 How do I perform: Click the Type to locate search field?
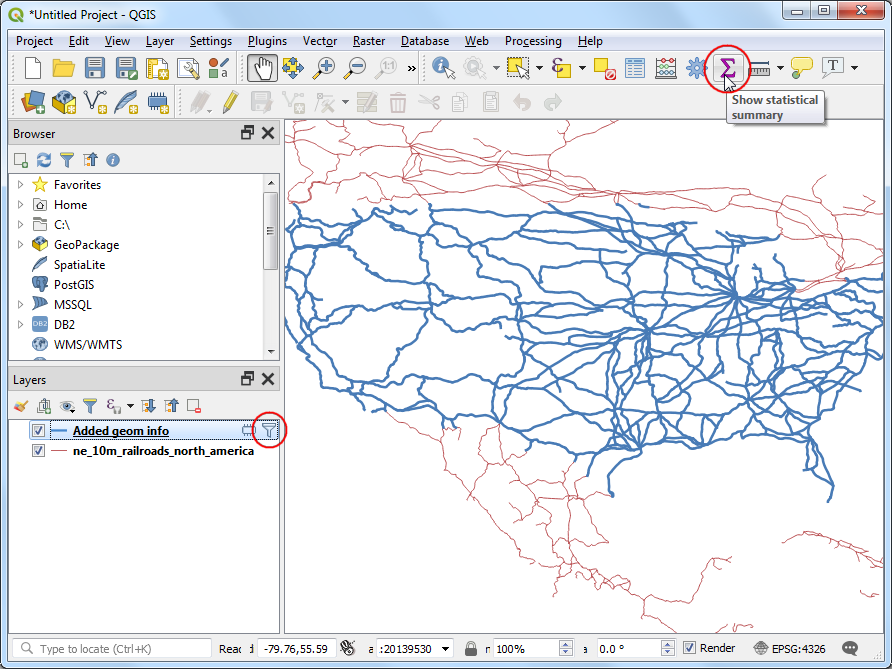(x=115, y=649)
